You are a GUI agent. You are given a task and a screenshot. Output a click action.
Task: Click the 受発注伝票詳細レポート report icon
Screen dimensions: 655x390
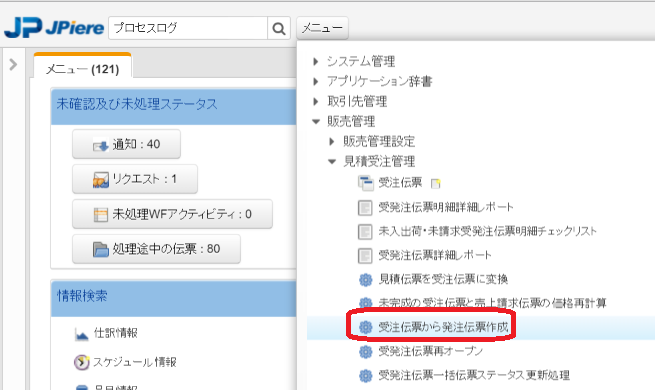(365, 256)
